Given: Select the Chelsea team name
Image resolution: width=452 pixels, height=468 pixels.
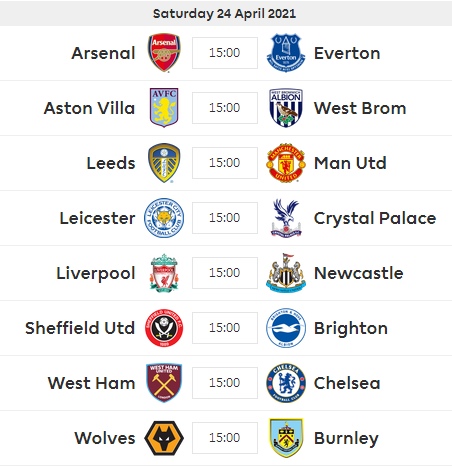Looking at the screenshot, I should pyautogui.click(x=347, y=383).
